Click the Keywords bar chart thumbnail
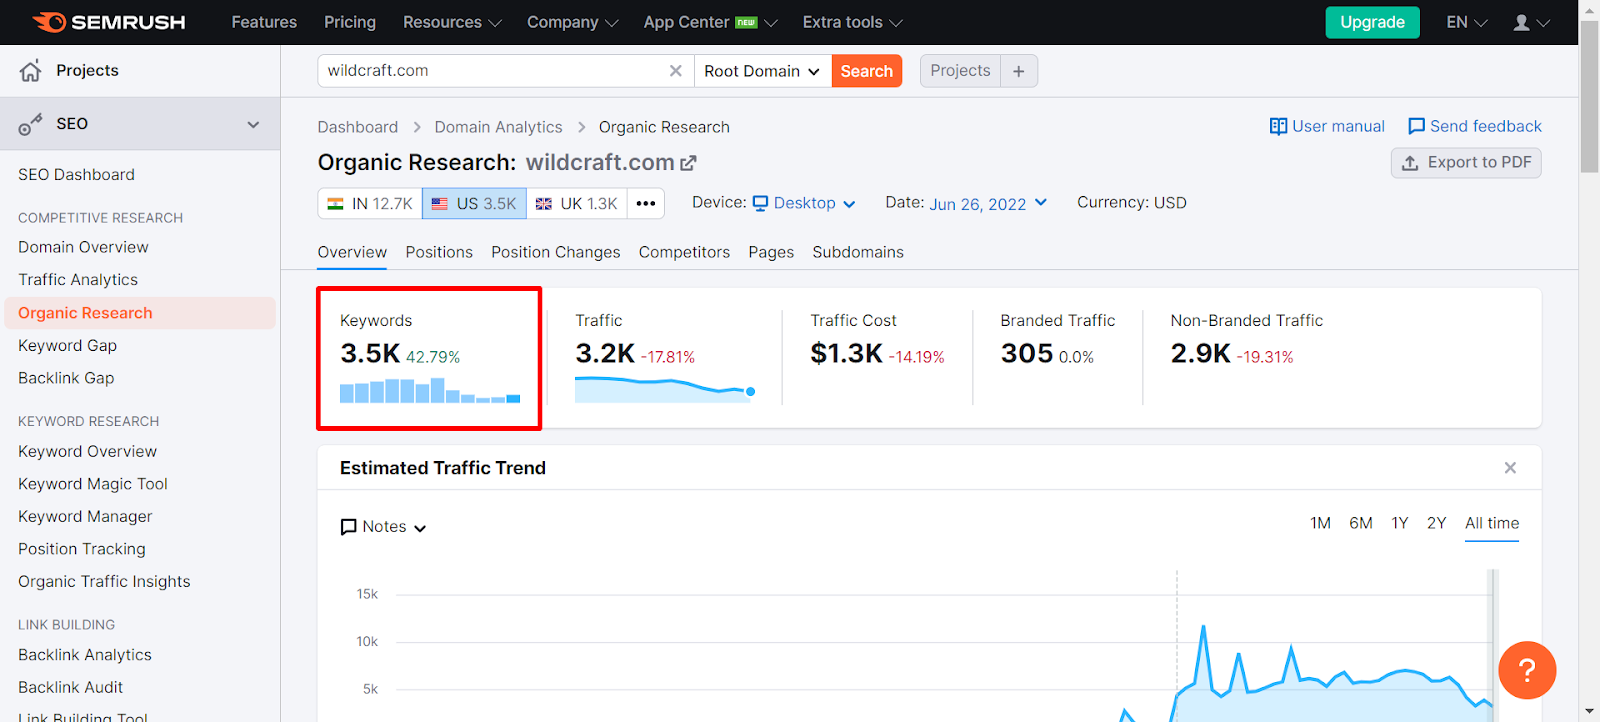The width and height of the screenshot is (1600, 722). coord(430,390)
